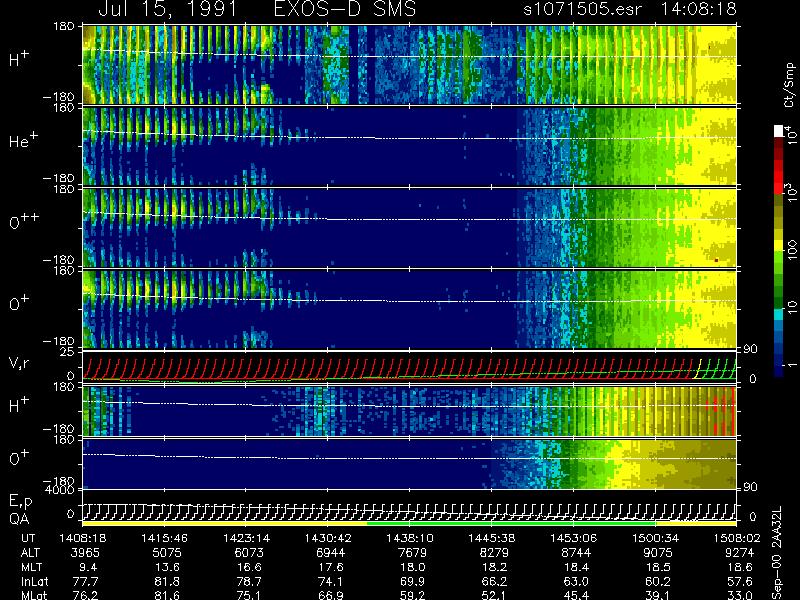This screenshot has width=800, height=600.
Task: Click ALT value '7679'
Action: tap(412, 553)
